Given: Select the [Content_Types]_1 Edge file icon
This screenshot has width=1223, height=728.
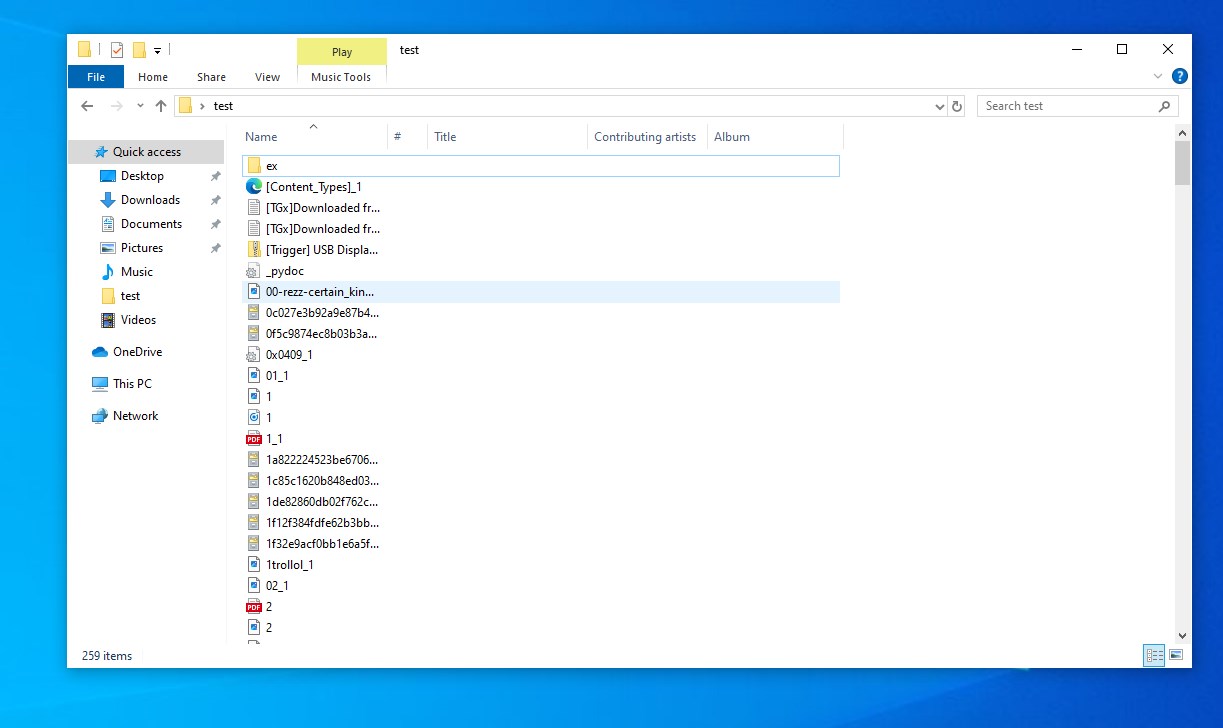Looking at the screenshot, I should 254,187.
